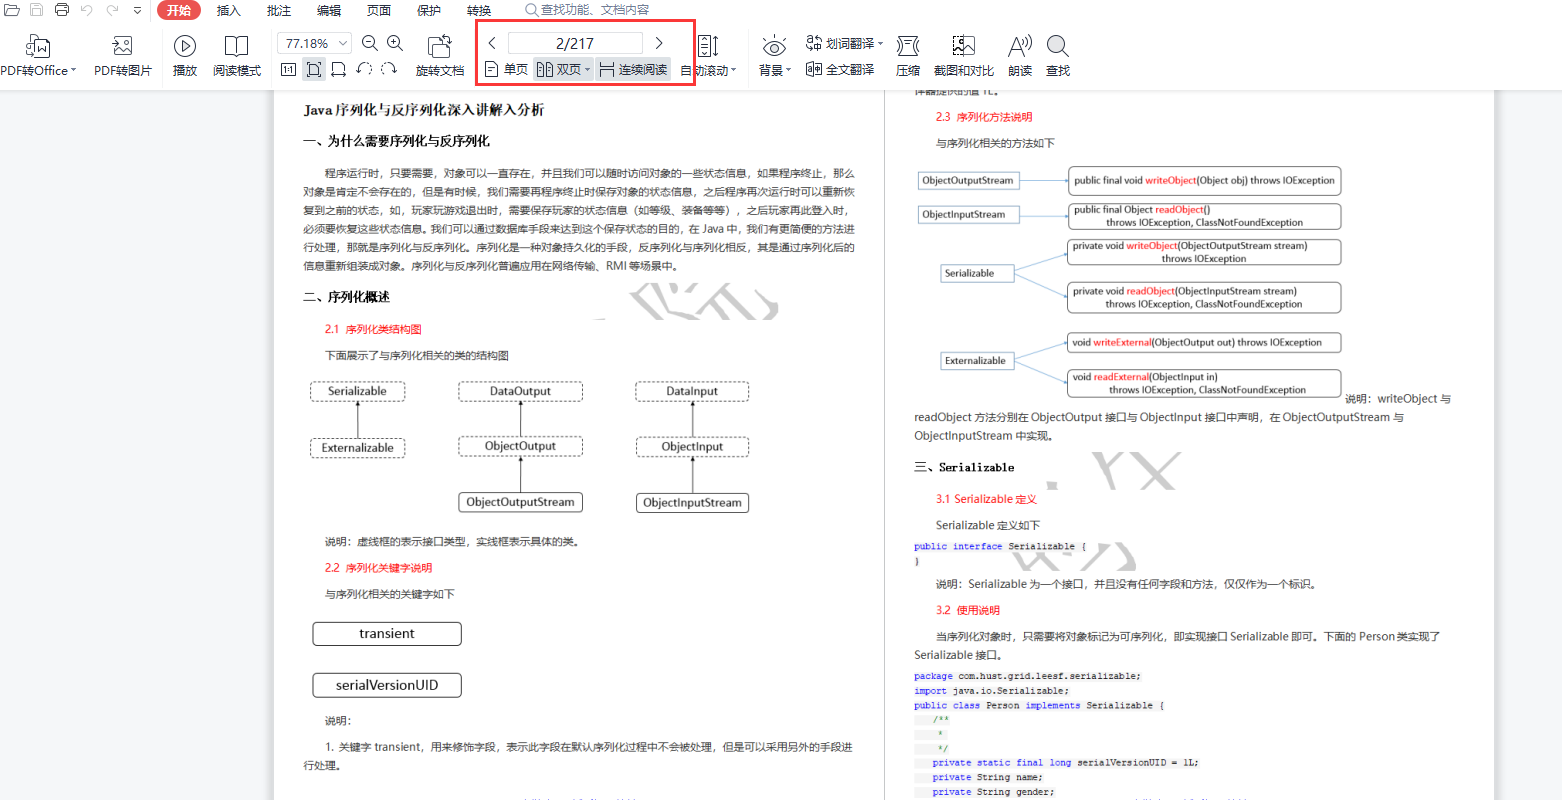The height and width of the screenshot is (800, 1562).
Task: Expand the 自动滚动 dropdown arrow
Action: (734, 70)
